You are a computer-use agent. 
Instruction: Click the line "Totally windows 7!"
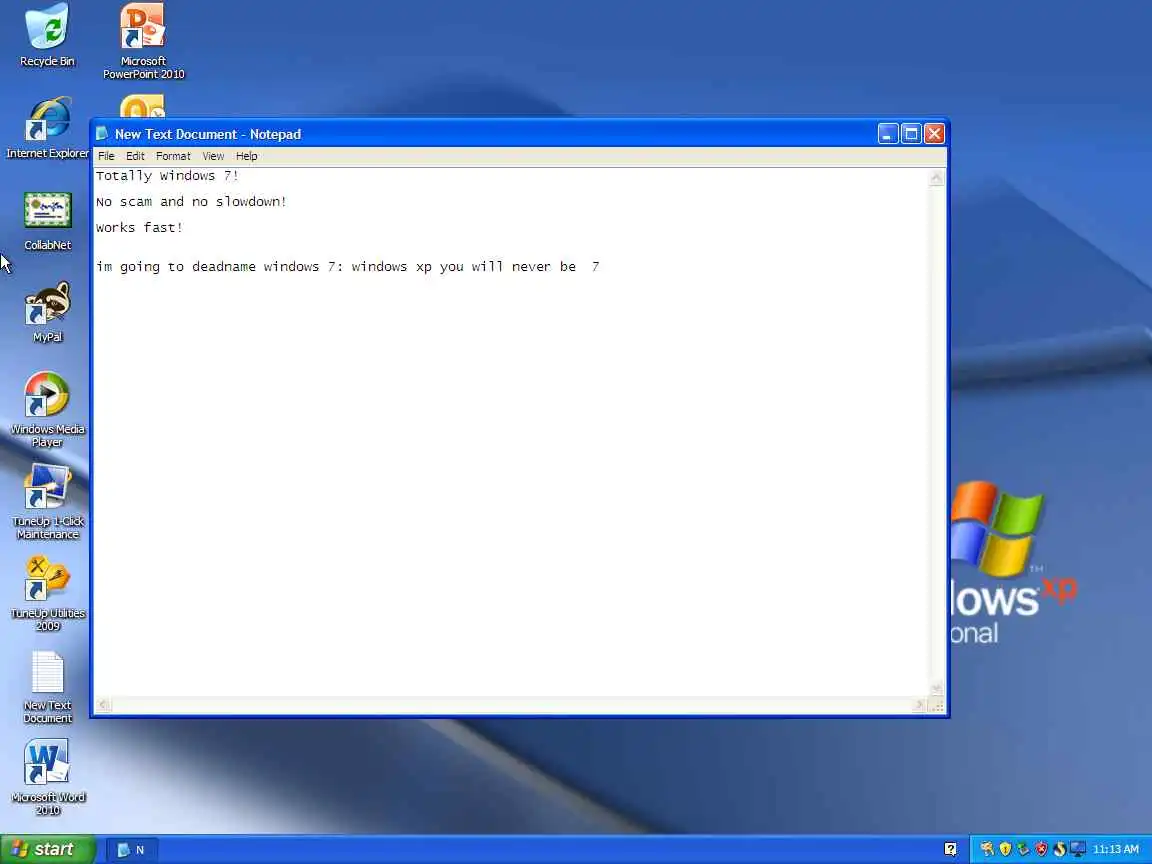(168, 176)
